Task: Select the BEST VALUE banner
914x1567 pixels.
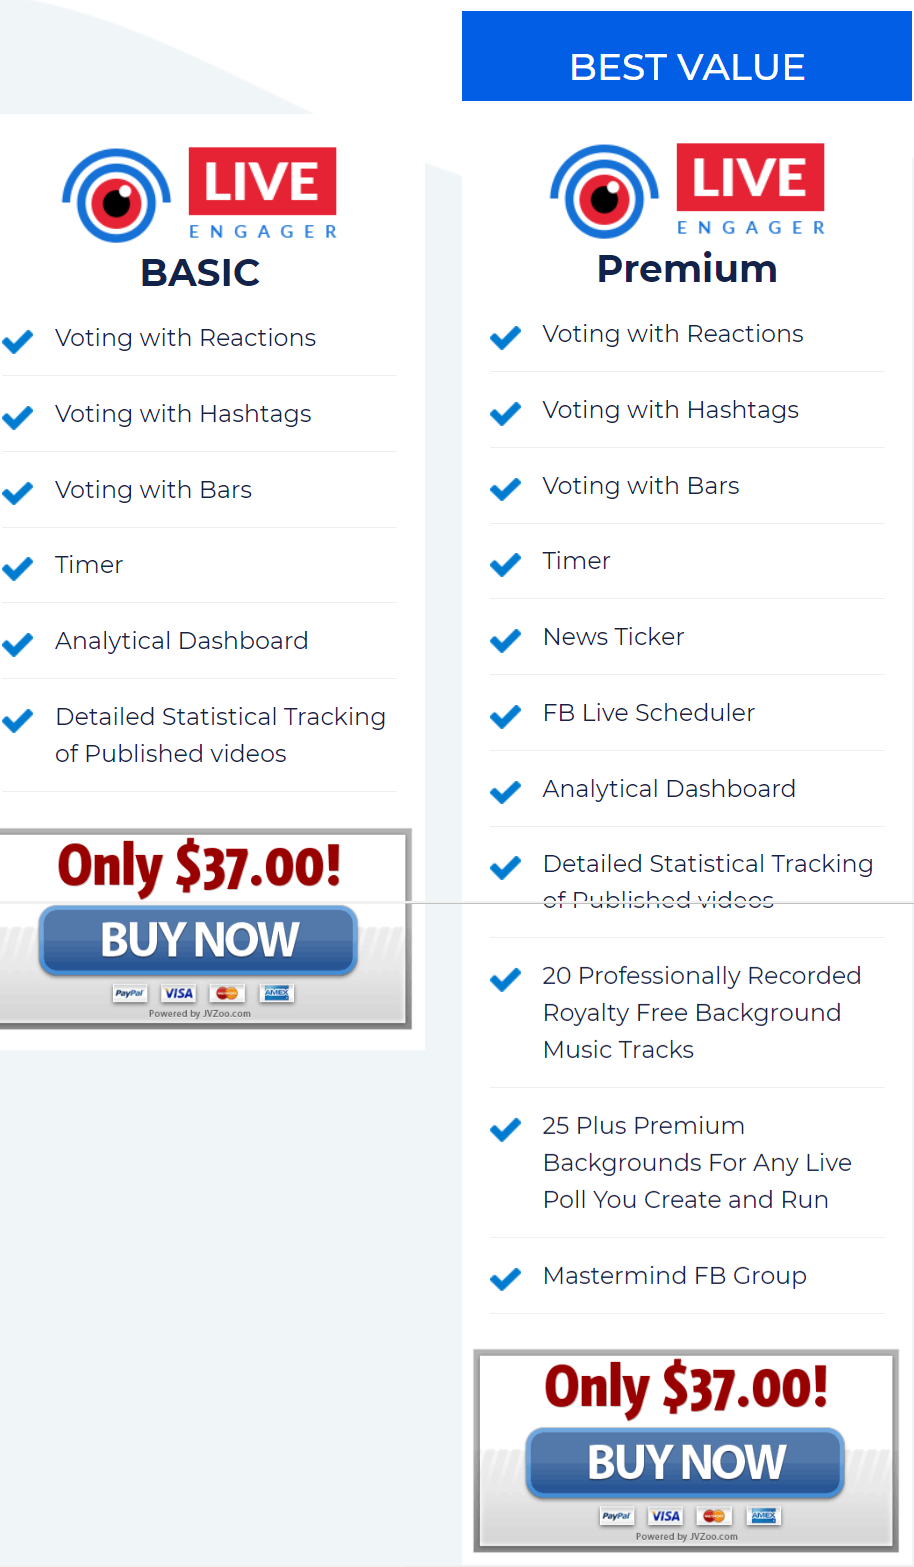Action: tap(687, 56)
